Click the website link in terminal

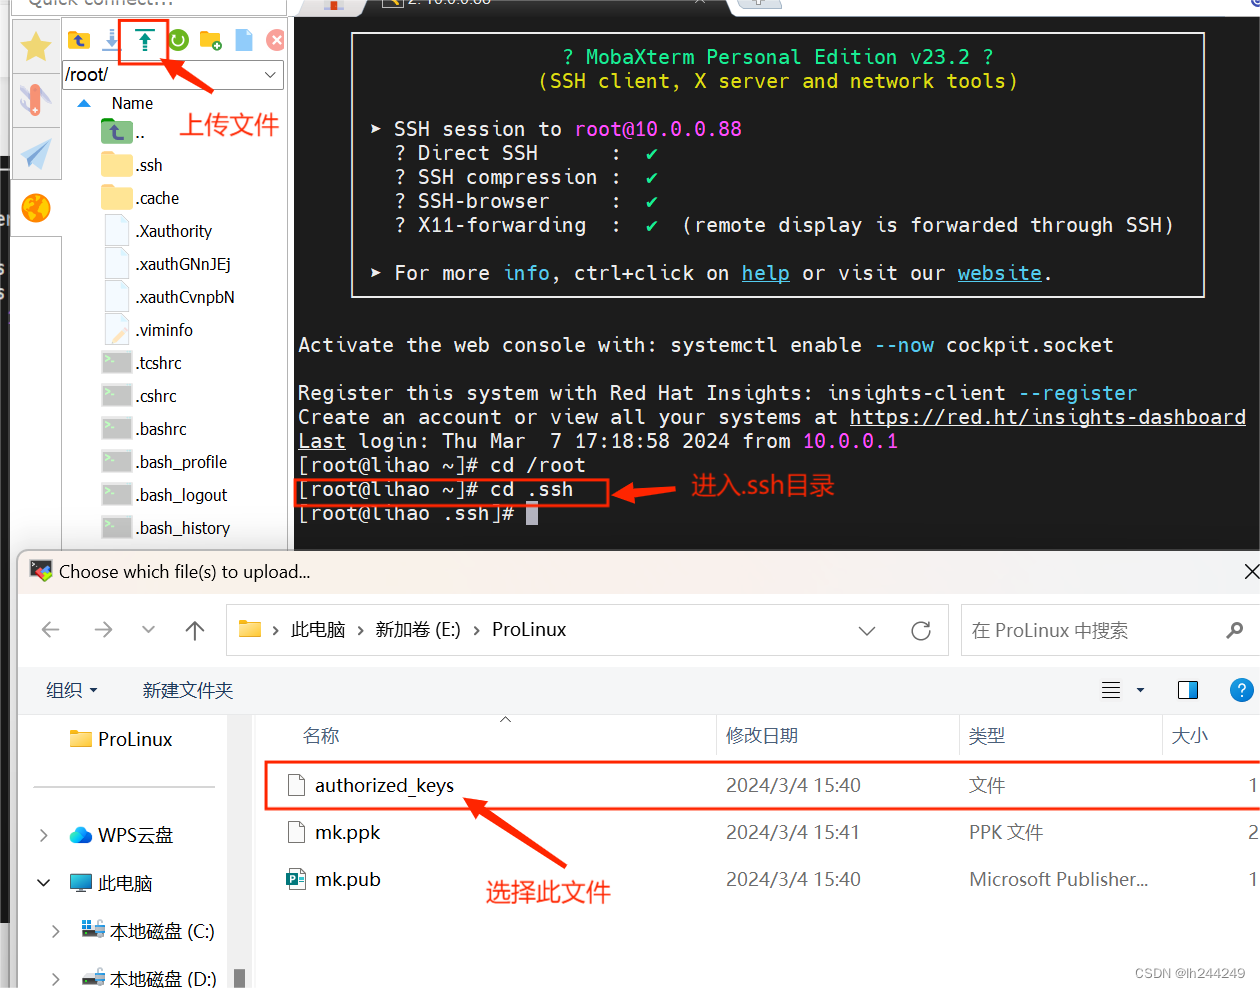click(x=999, y=273)
